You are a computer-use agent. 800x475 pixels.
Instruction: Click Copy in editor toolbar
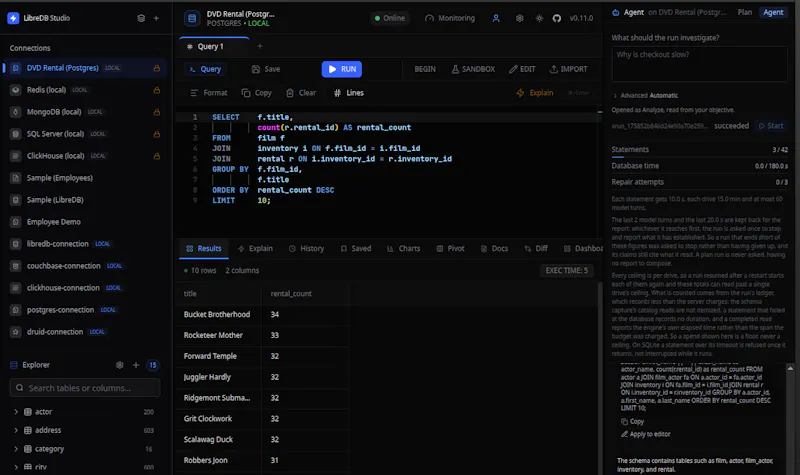tap(257, 93)
